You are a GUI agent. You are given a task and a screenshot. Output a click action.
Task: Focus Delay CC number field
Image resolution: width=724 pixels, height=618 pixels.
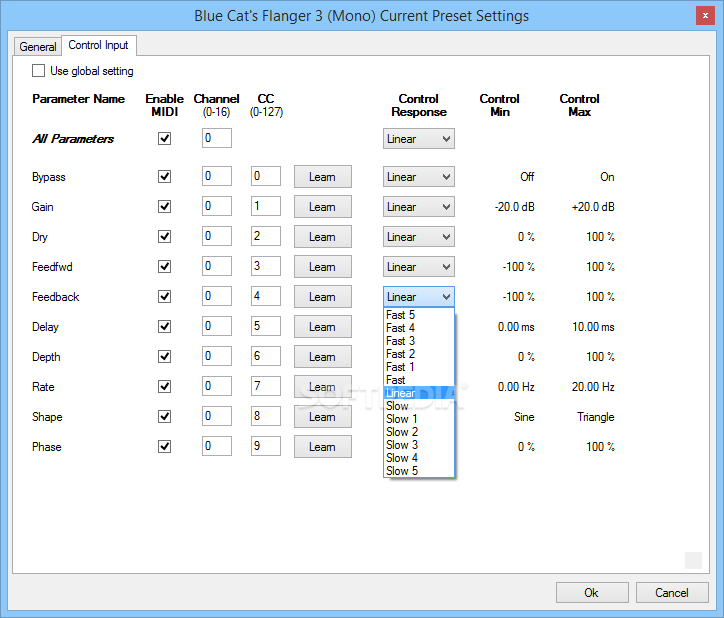pyautogui.click(x=265, y=326)
